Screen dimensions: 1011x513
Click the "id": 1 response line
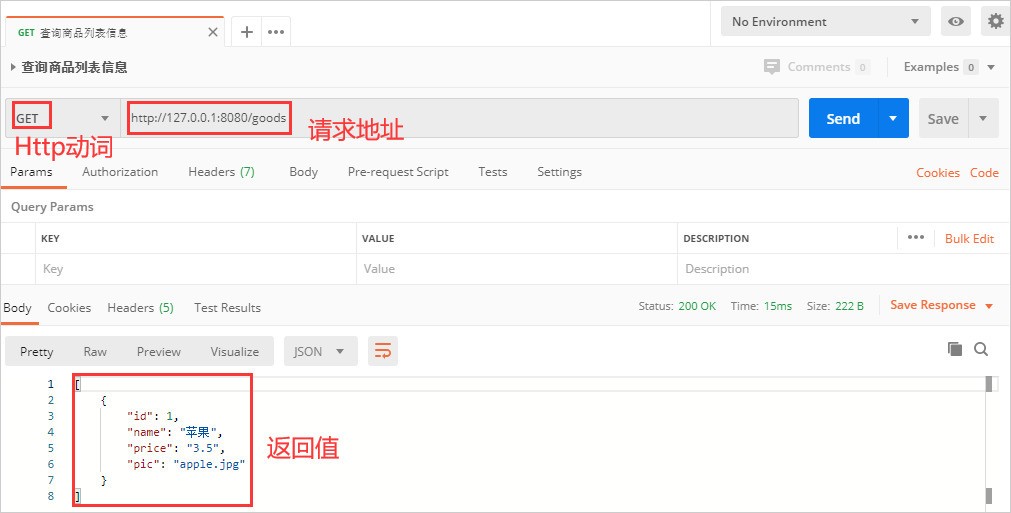pyautogui.click(x=153, y=416)
